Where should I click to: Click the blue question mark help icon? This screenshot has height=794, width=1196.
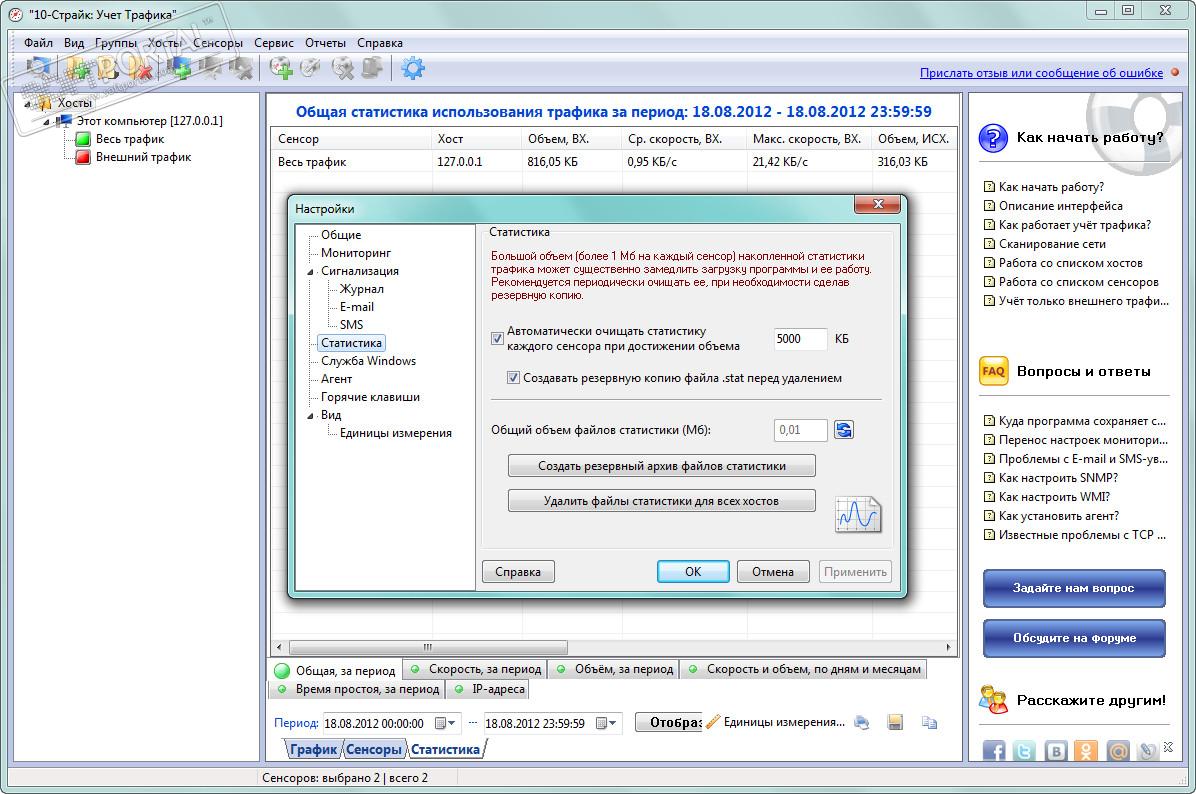point(993,138)
